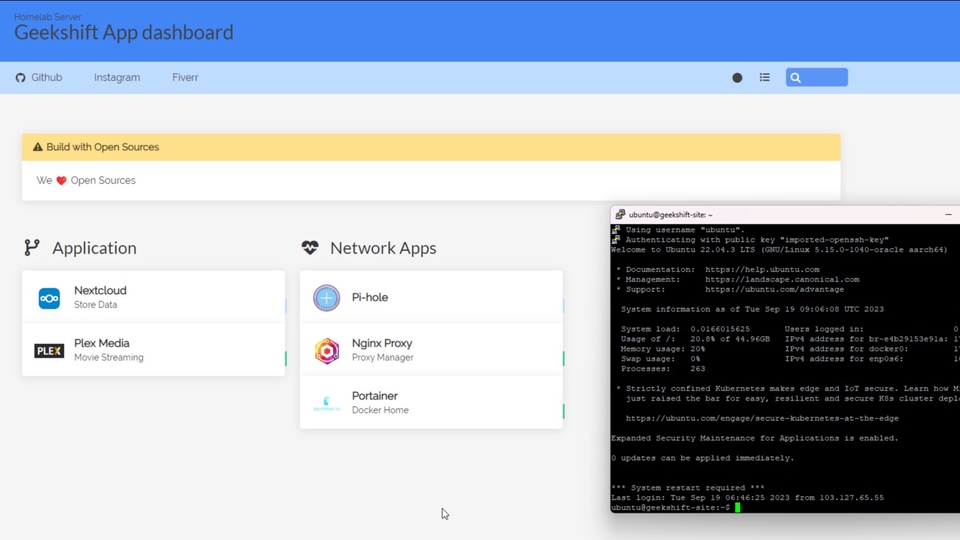Click System restart required message

(688, 488)
